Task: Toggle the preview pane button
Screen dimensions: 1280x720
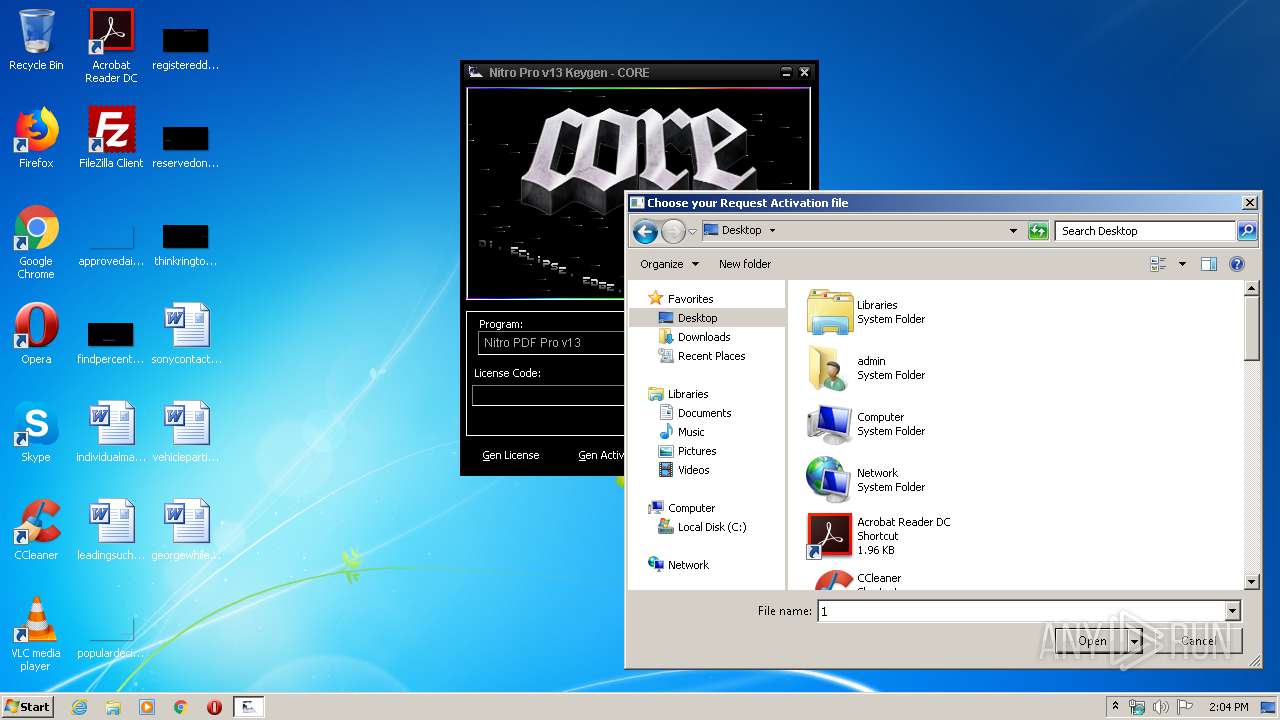Action: pos(1208,264)
